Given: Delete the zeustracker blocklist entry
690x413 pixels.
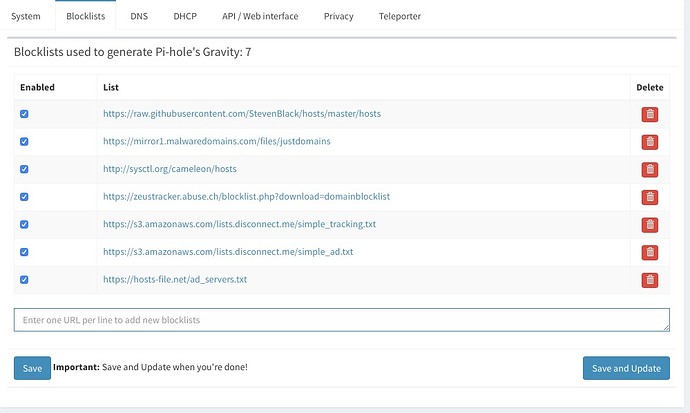Looking at the screenshot, I should pos(650,197).
